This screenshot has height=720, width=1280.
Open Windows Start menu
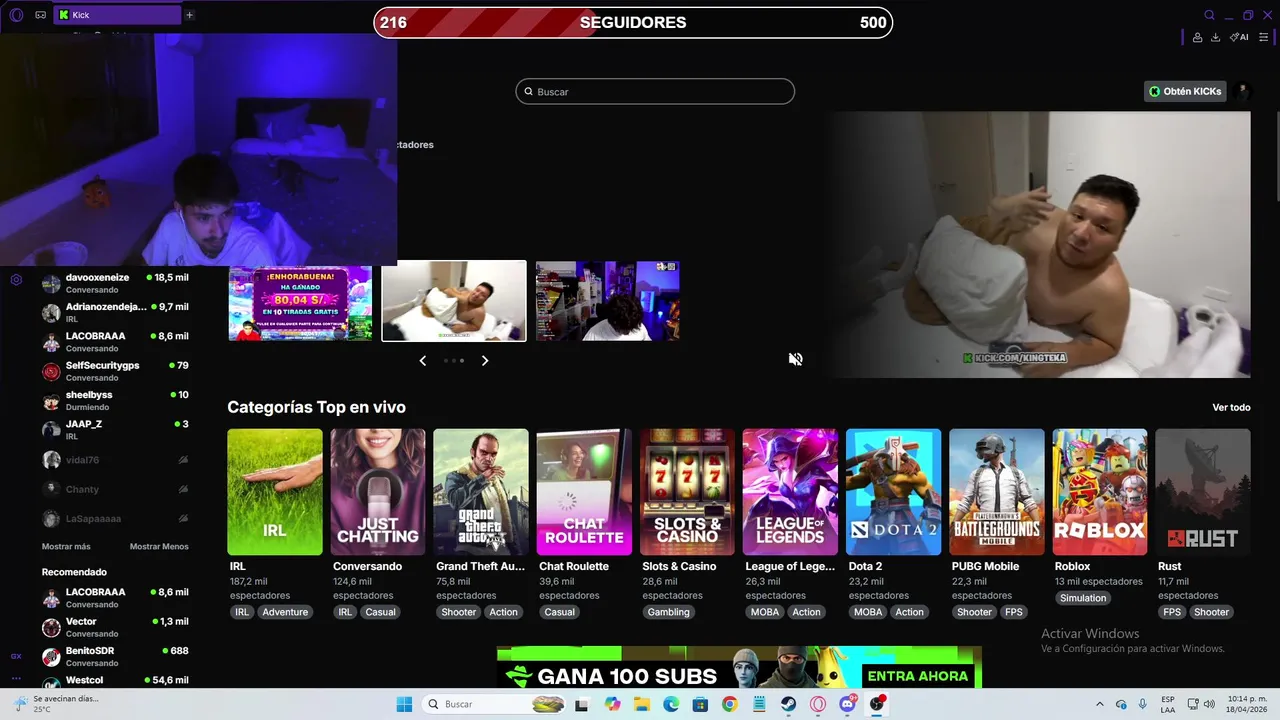click(404, 704)
